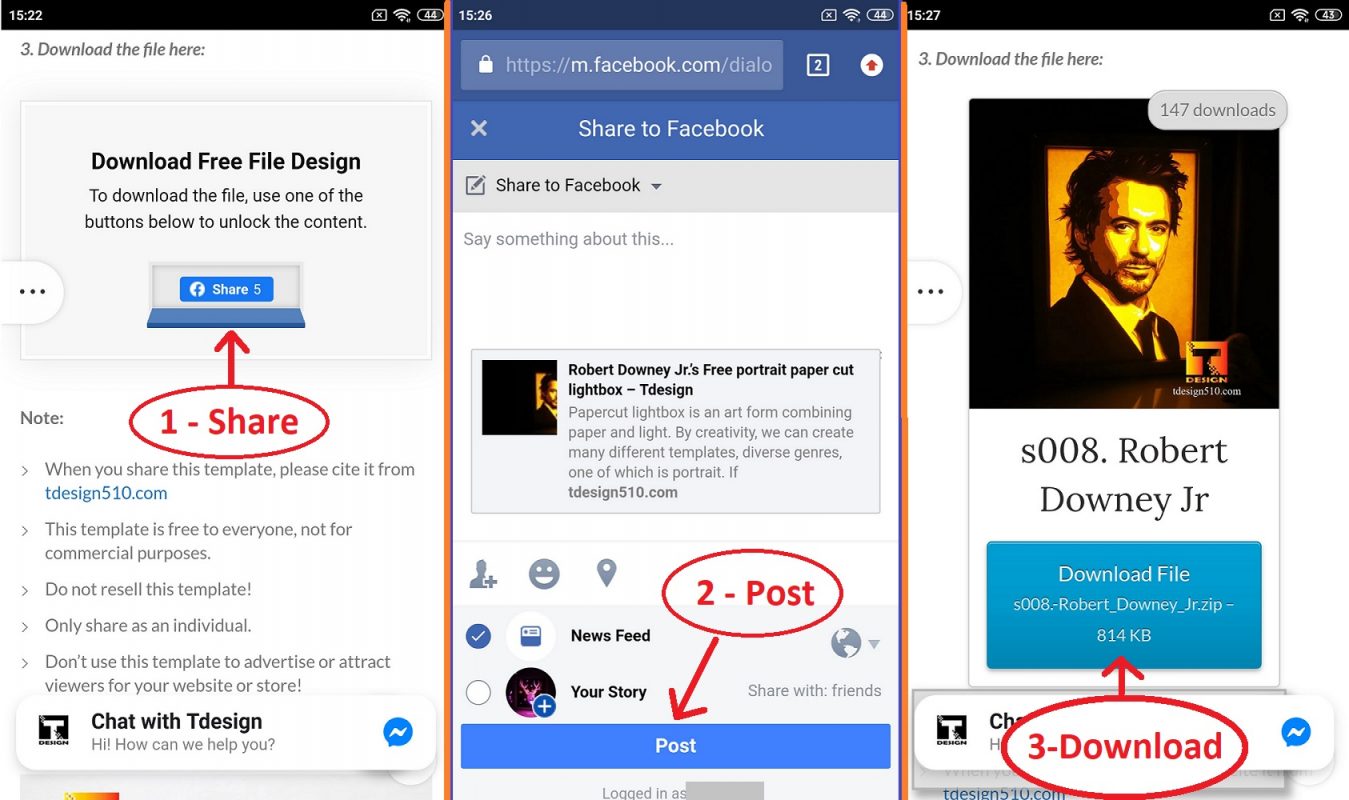The width and height of the screenshot is (1349, 800).
Task: Click Your Story profile picture
Action: click(531, 692)
